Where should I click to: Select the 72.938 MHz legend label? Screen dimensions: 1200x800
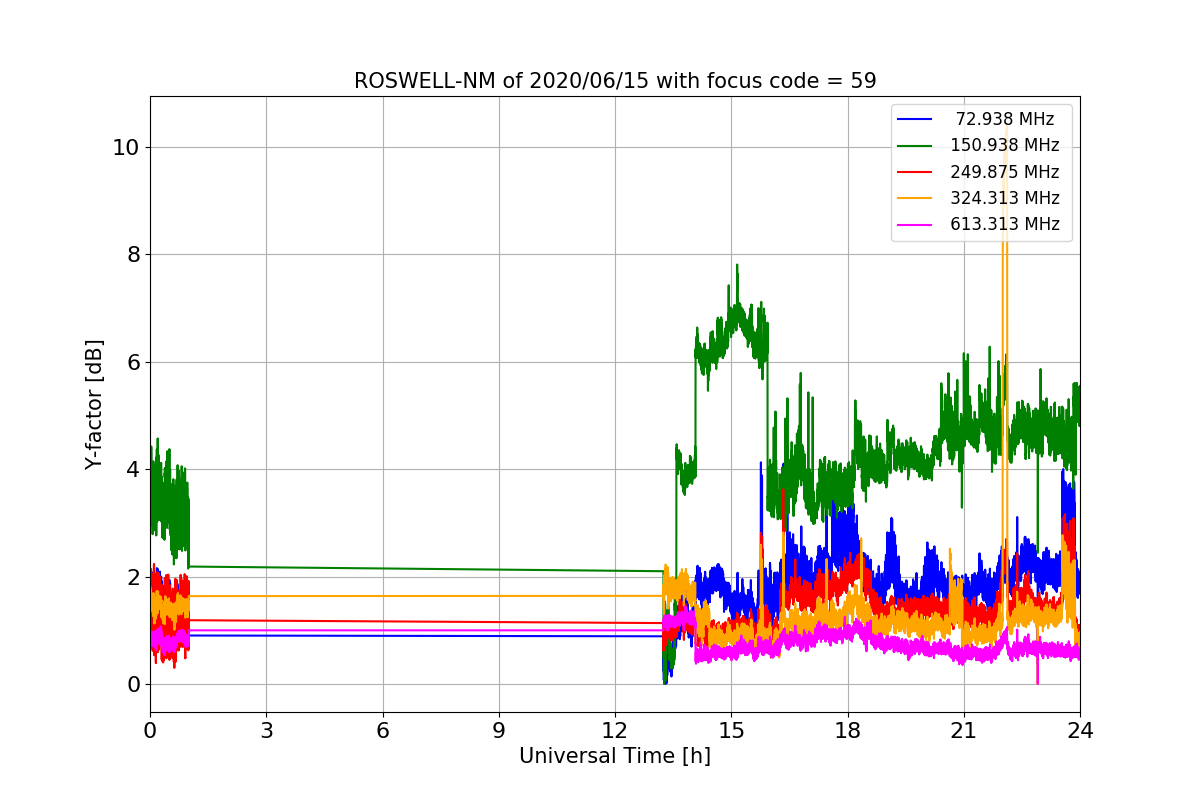tap(1005, 119)
